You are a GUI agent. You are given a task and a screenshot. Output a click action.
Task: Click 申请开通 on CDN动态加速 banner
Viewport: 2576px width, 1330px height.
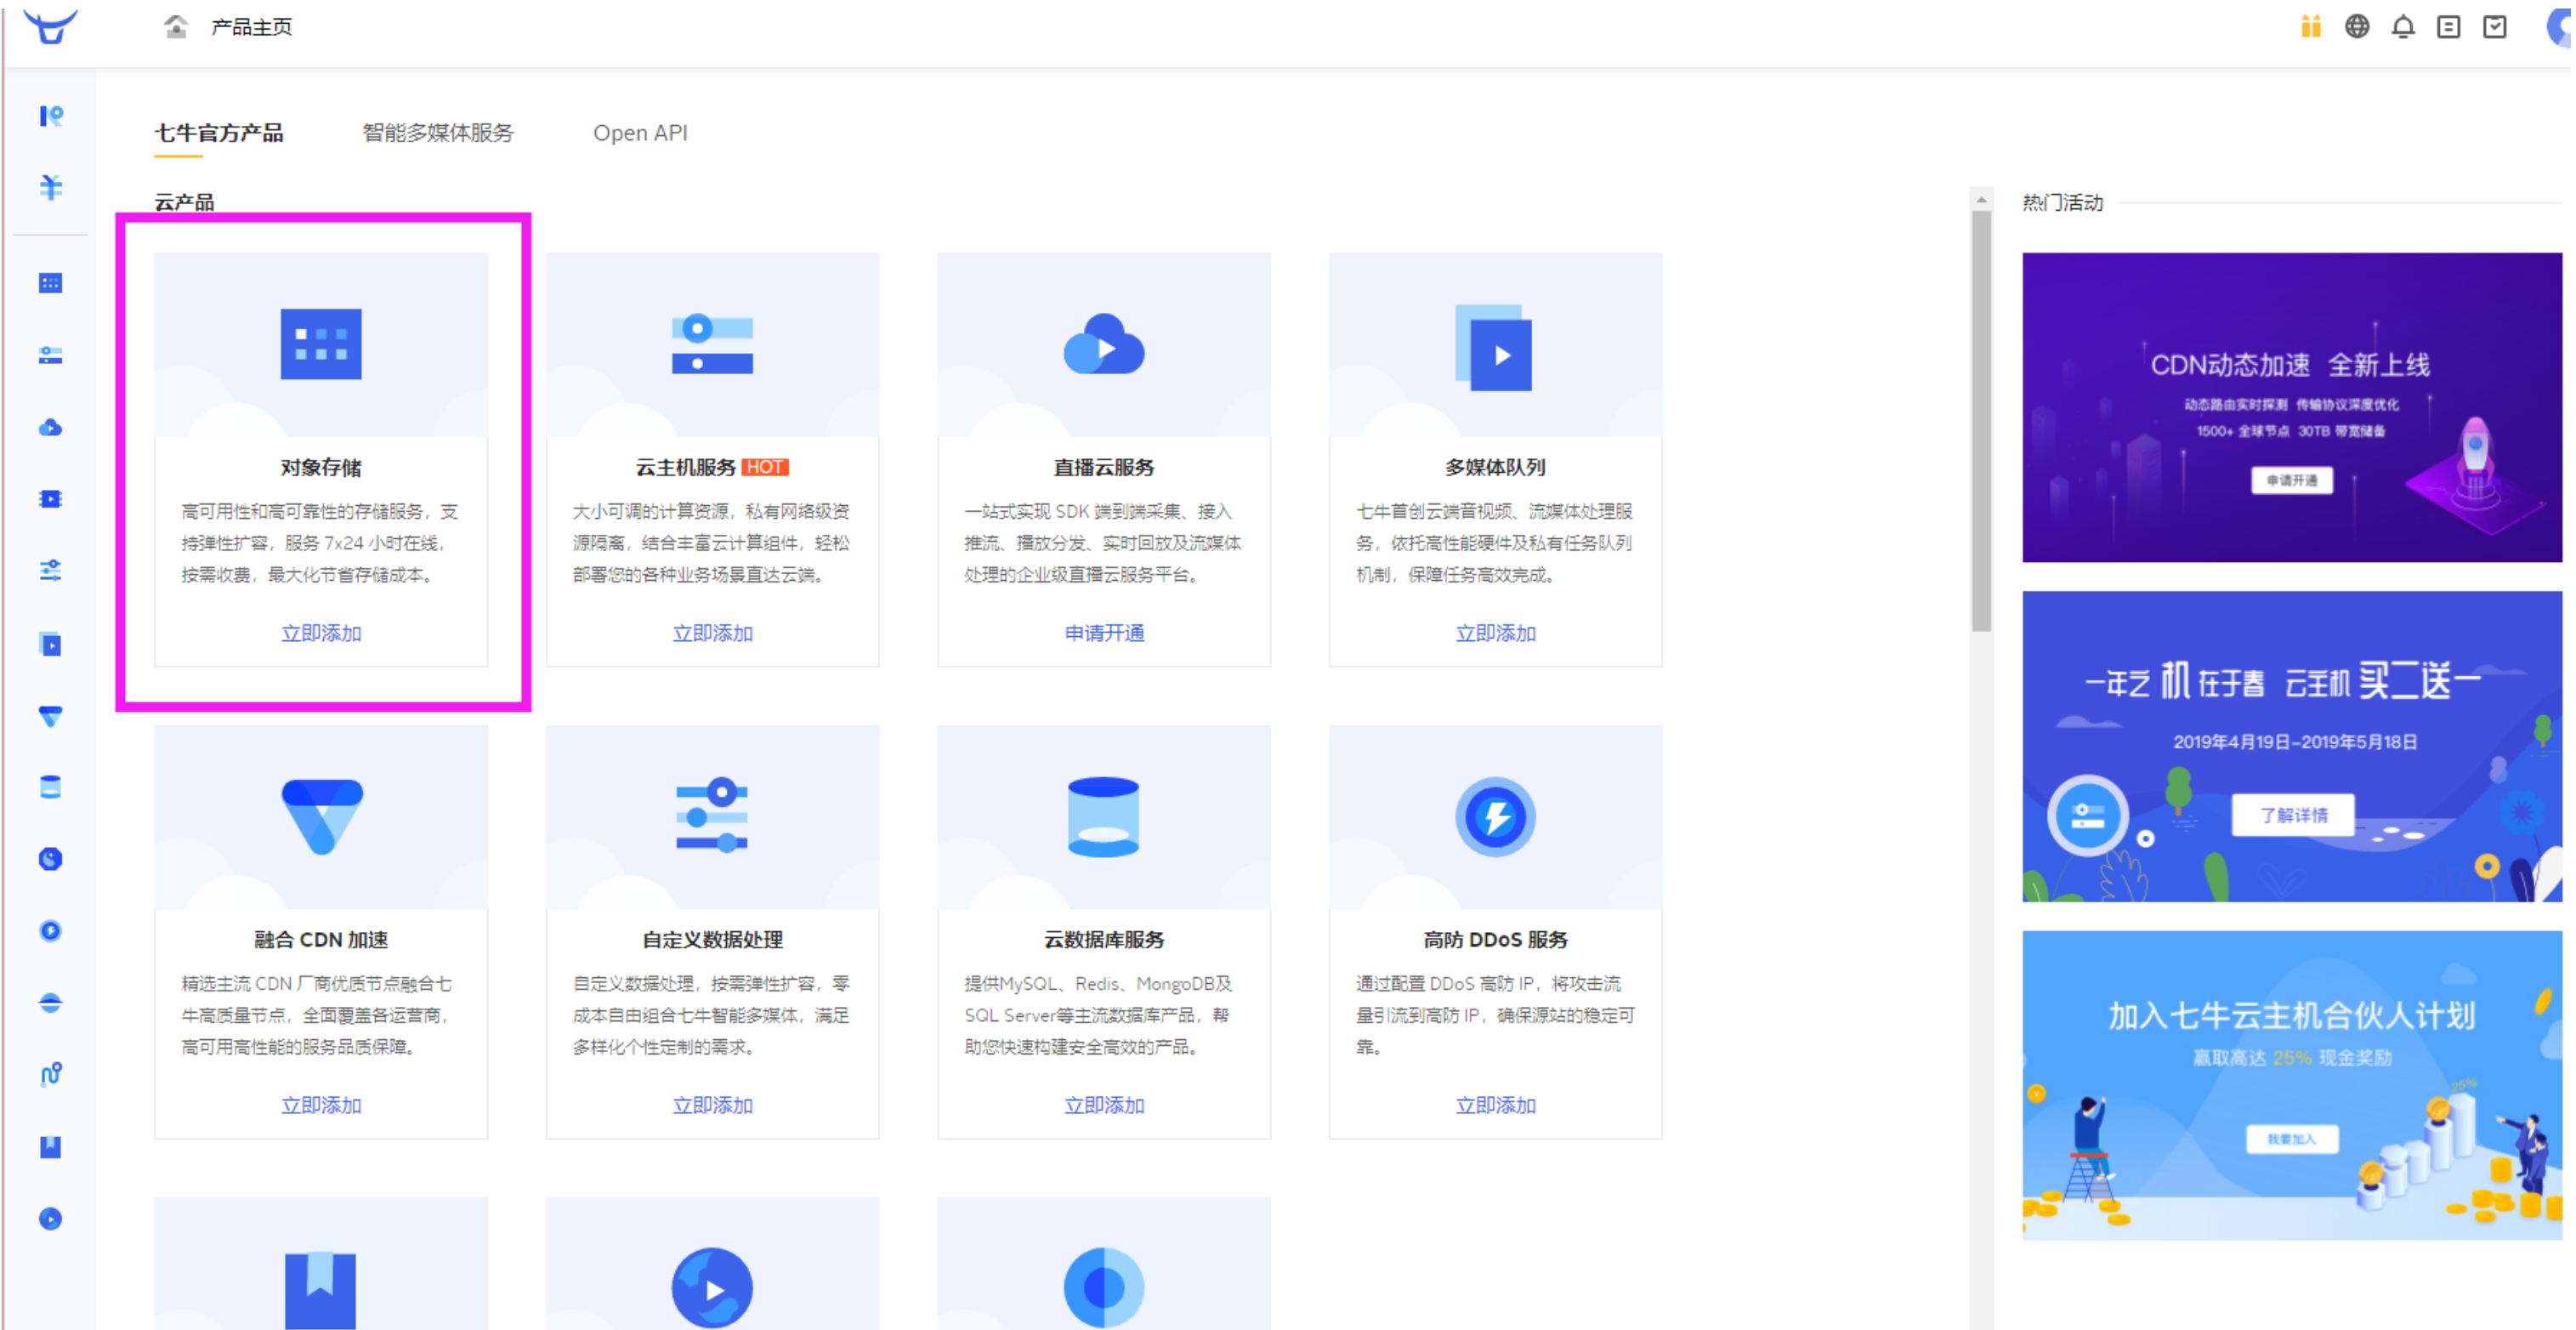click(x=2292, y=481)
